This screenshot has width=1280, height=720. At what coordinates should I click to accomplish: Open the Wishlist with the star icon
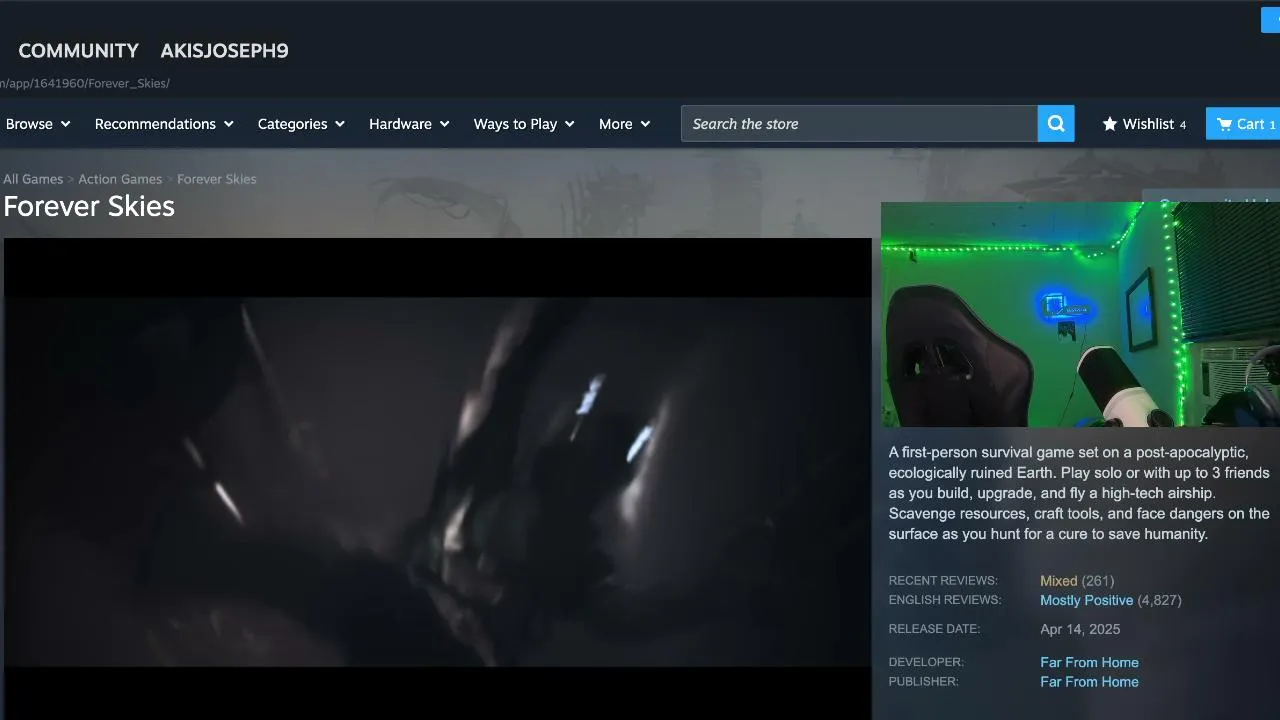pyautogui.click(x=1144, y=124)
